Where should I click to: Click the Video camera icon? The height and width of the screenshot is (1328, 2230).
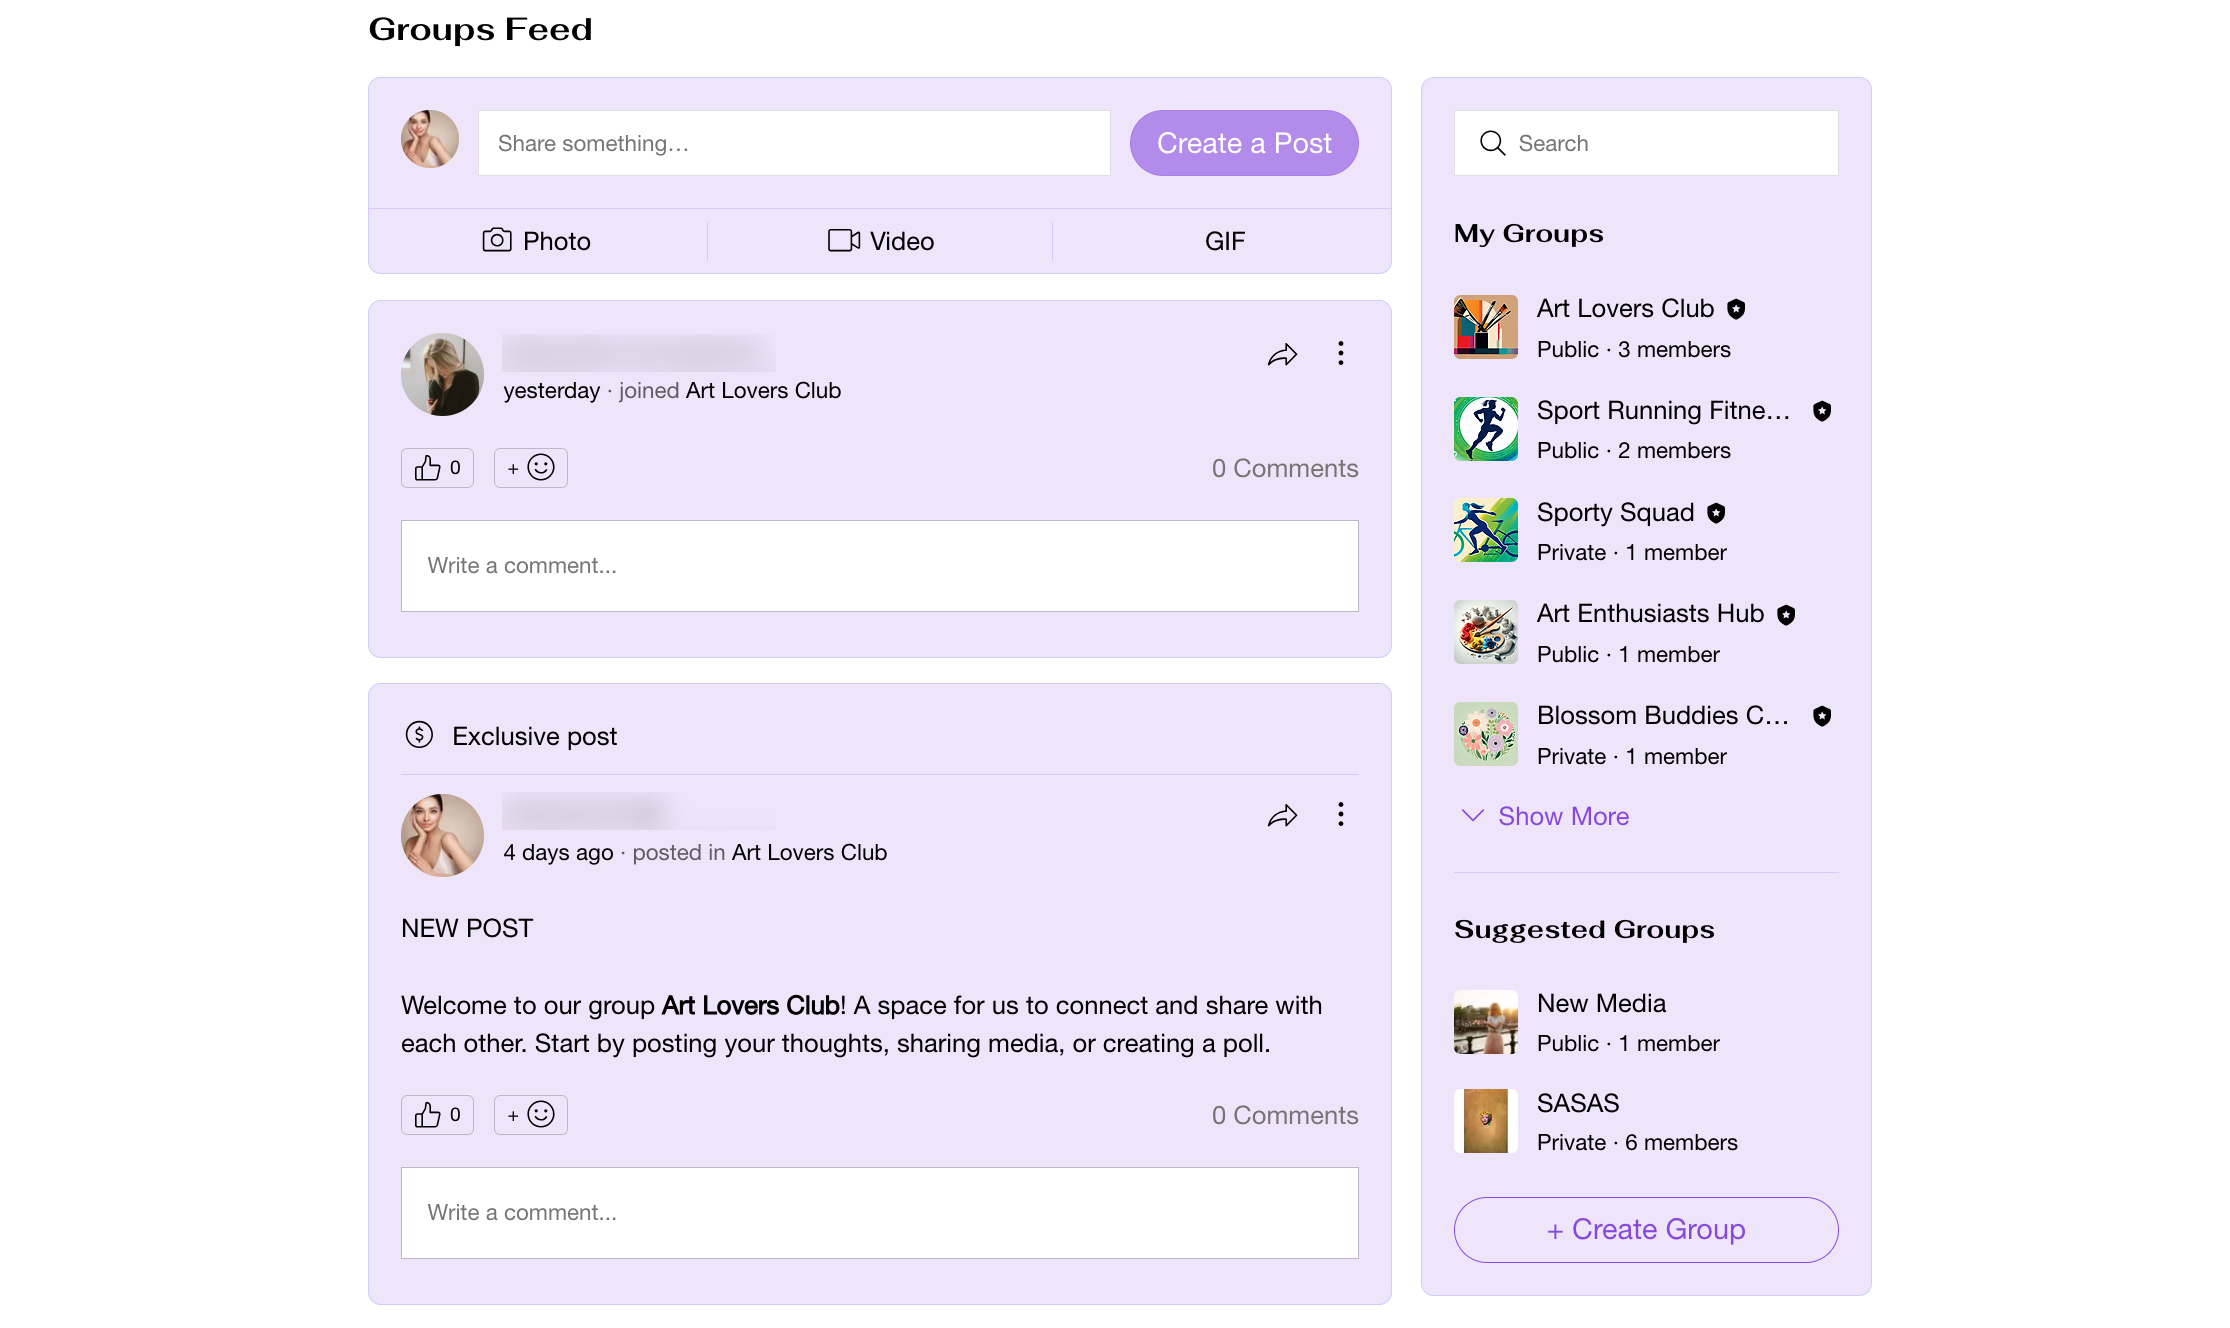(842, 240)
